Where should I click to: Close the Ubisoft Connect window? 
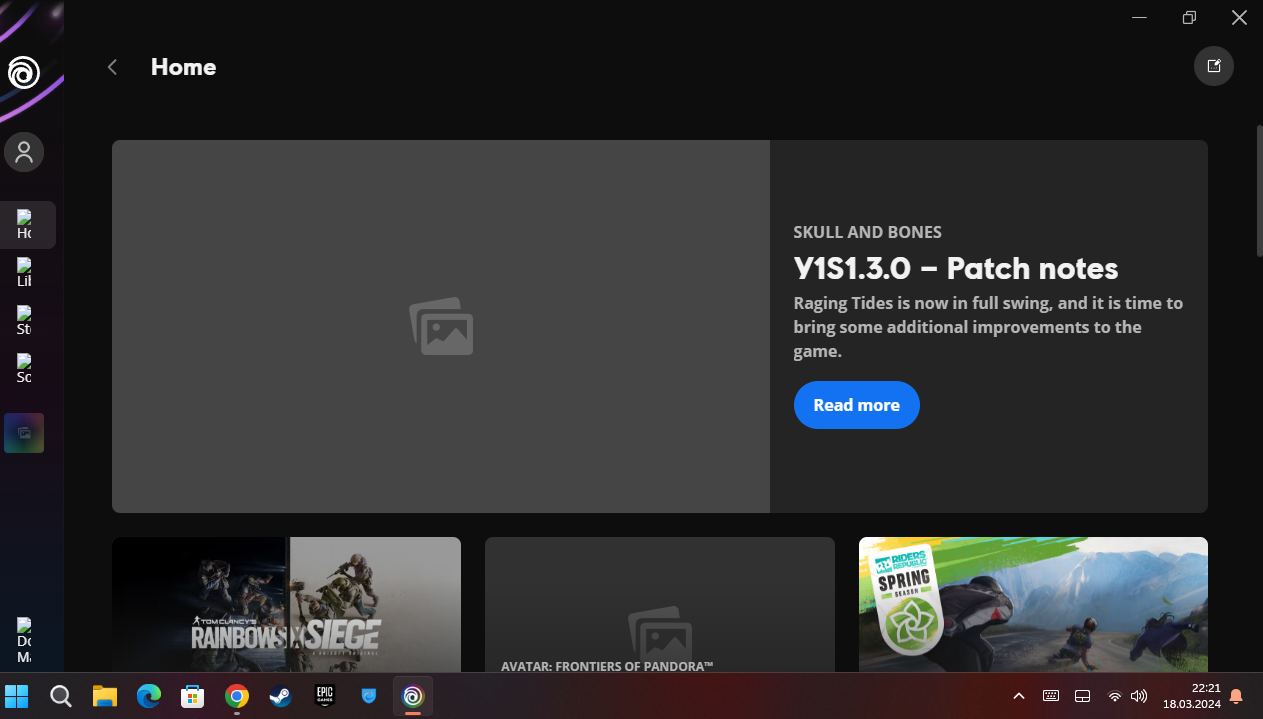click(x=1239, y=17)
